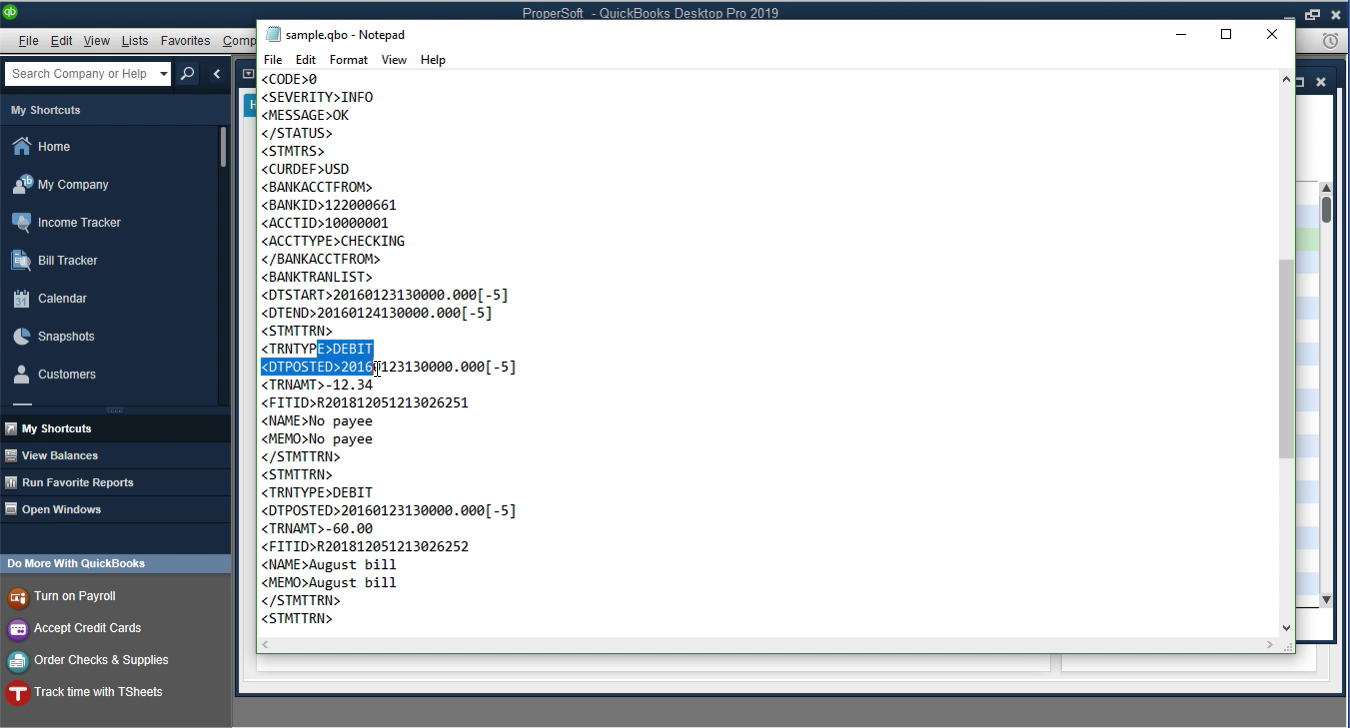Open Income Tracker shortcut

[79, 222]
